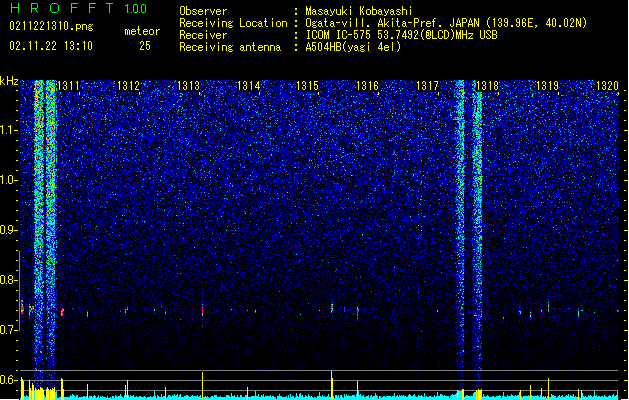629x400 pixels.
Task: Click the 1.1 kHz axis label
Action: (8, 130)
